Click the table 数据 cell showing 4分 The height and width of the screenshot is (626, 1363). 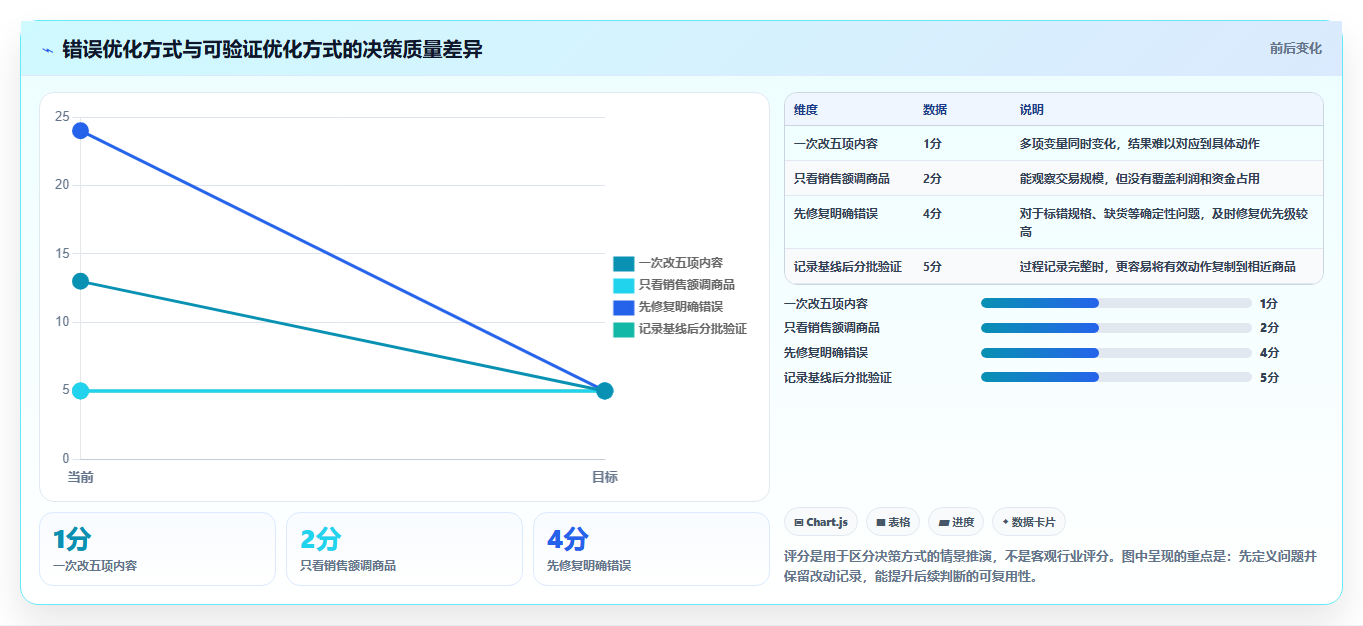coord(932,214)
